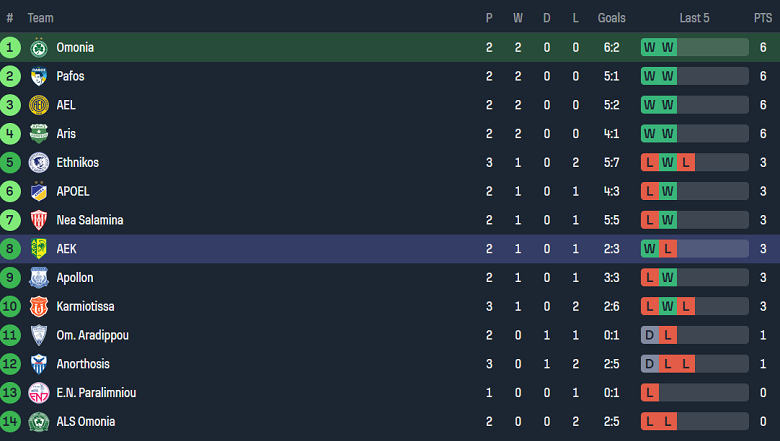The height and width of the screenshot is (441, 780).
Task: Sort by the PTS column header
Action: (763, 18)
